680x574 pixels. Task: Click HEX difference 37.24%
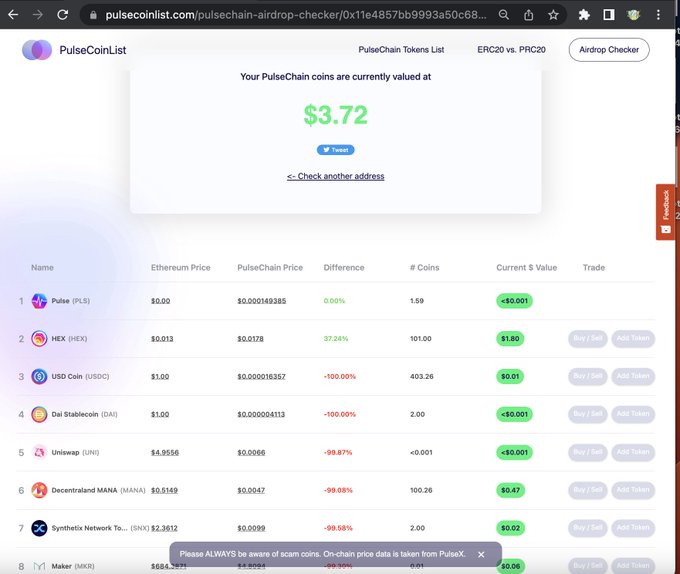pos(336,339)
